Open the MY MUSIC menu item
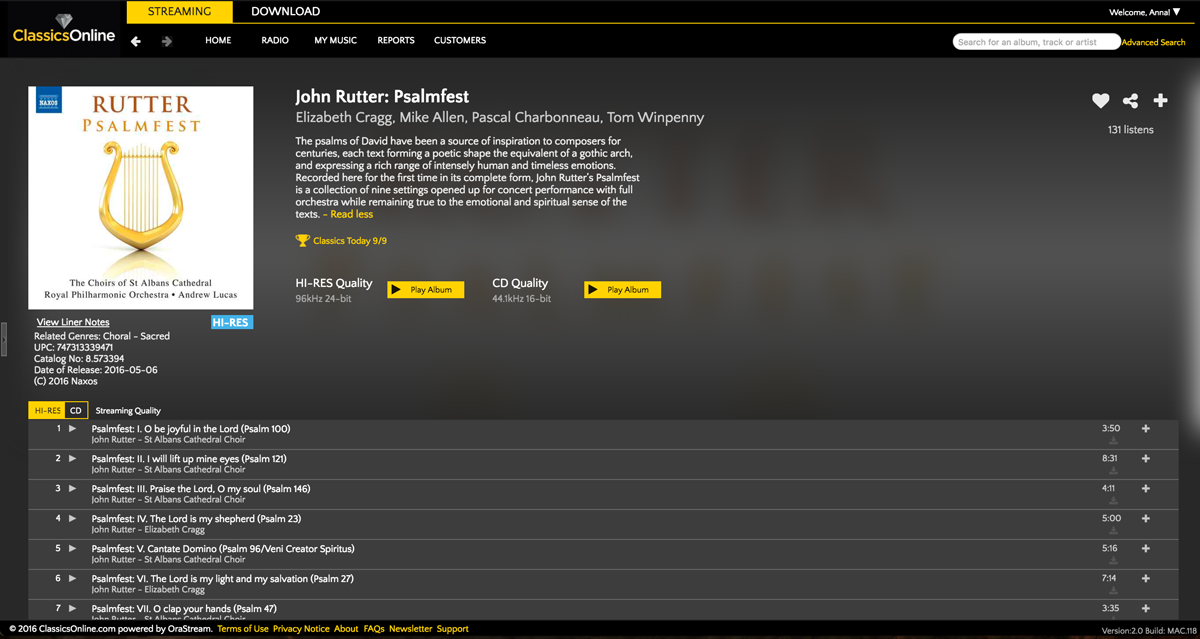Viewport: 1200px width, 639px height. click(x=336, y=41)
